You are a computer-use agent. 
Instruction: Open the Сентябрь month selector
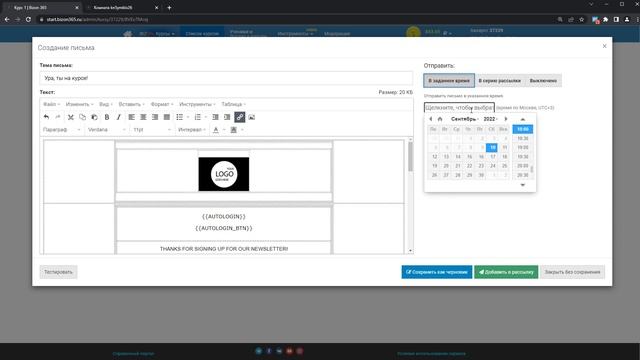tap(465, 119)
